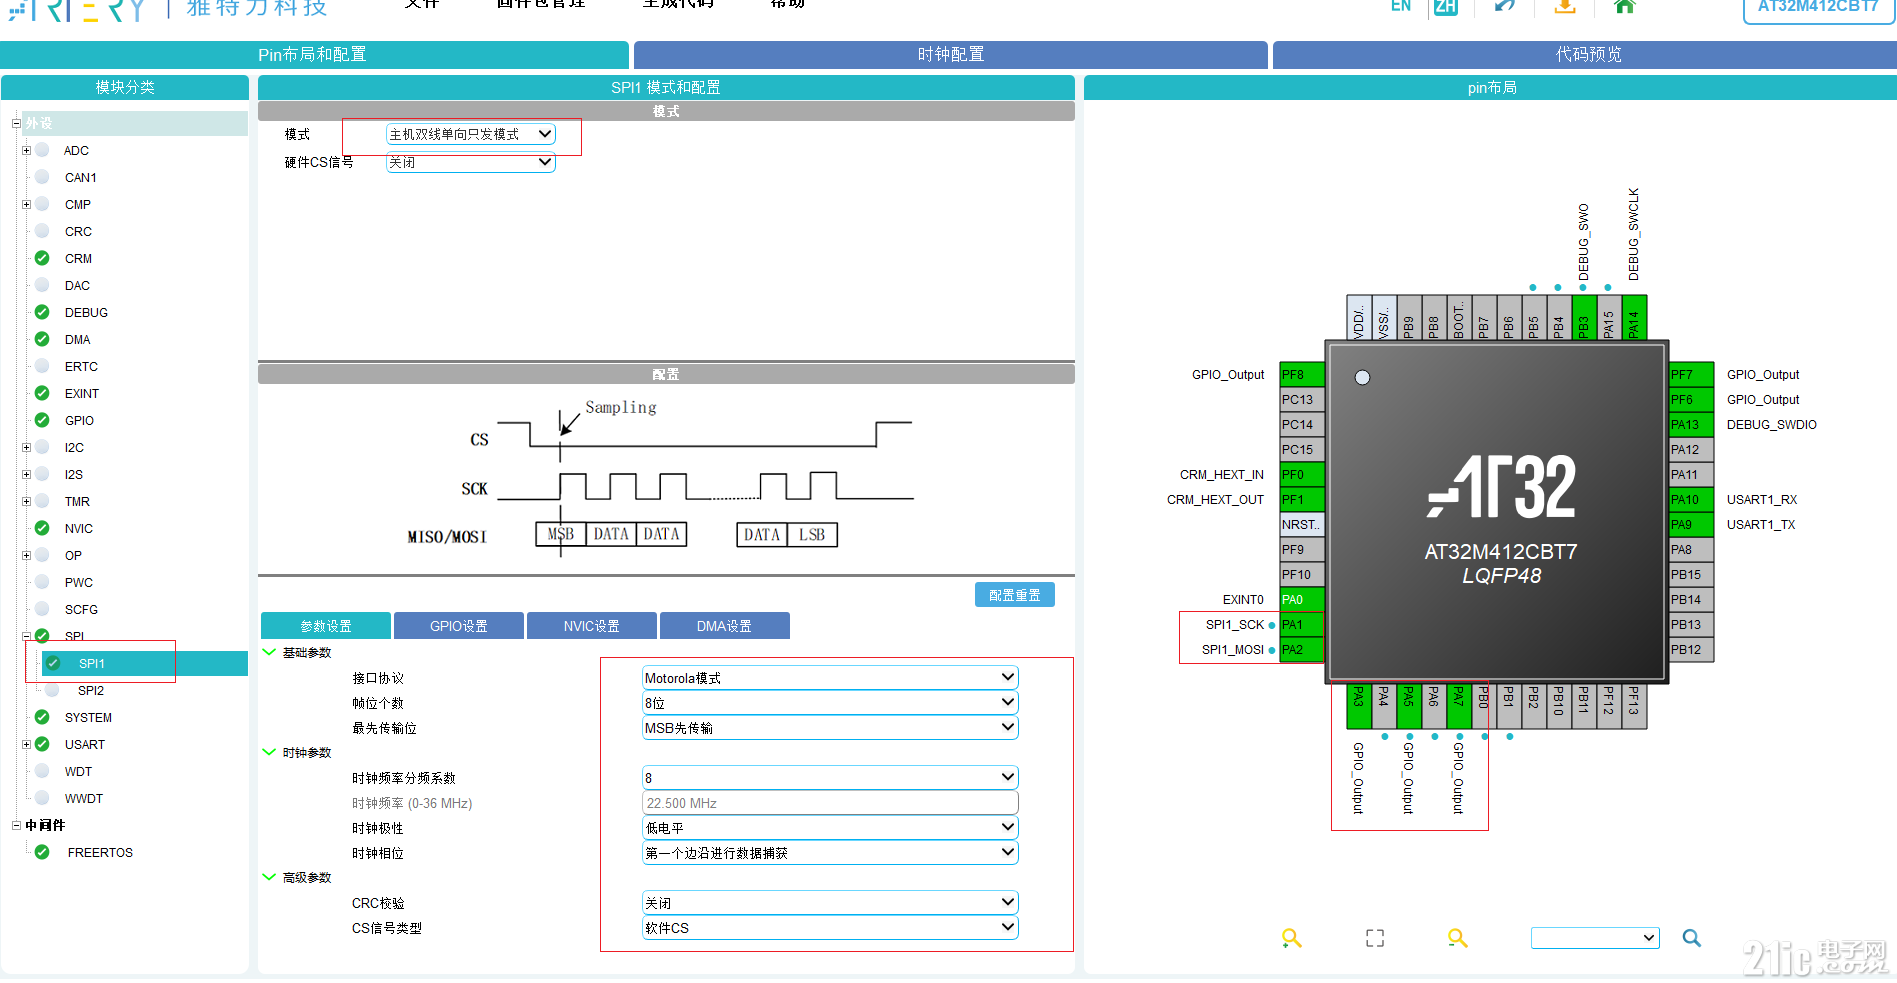Open the 时钟相位 dropdown
This screenshot has height=983, width=1897.
[x=830, y=853]
